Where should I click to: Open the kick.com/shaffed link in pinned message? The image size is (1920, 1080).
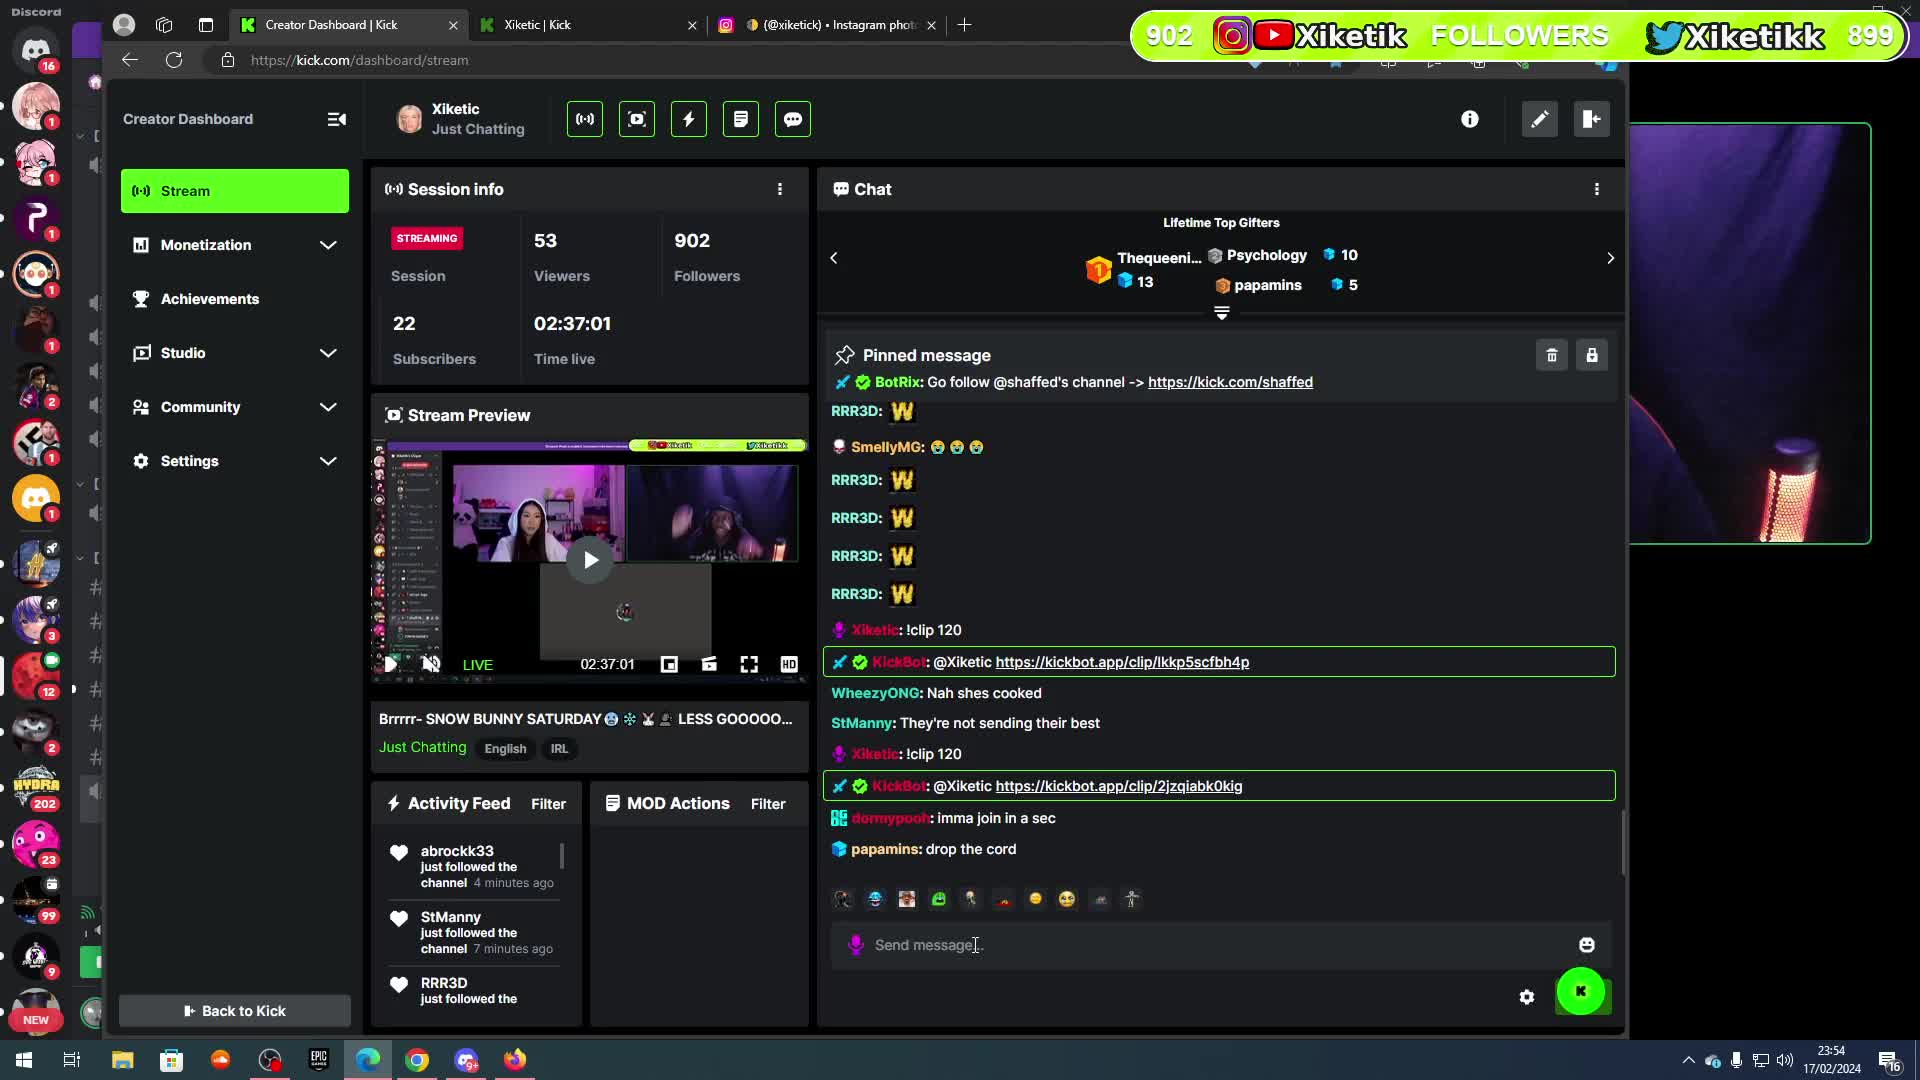[x=1229, y=382]
